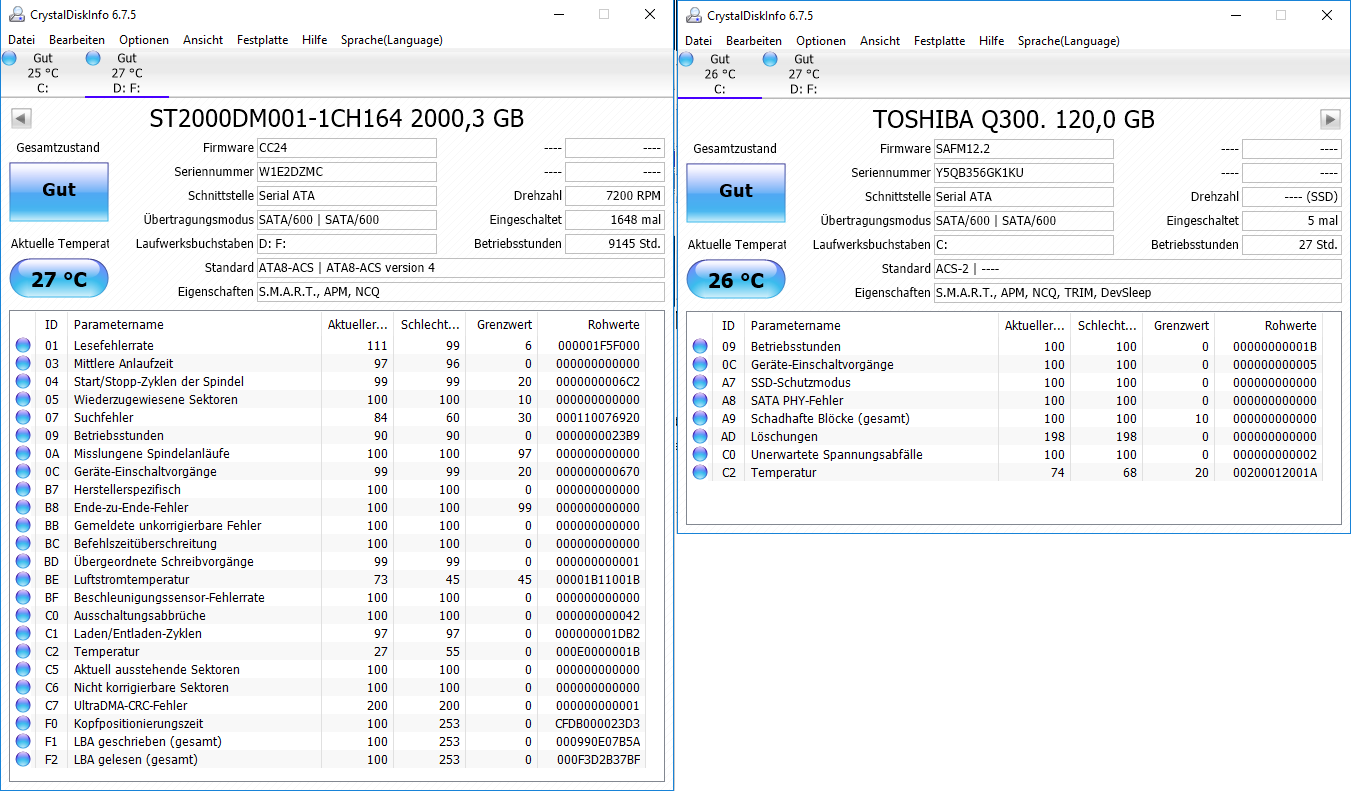The width and height of the screenshot is (1369, 791).
Task: Click CrystalDiskInfo app icon in left window title bar
Action: tap(15, 15)
